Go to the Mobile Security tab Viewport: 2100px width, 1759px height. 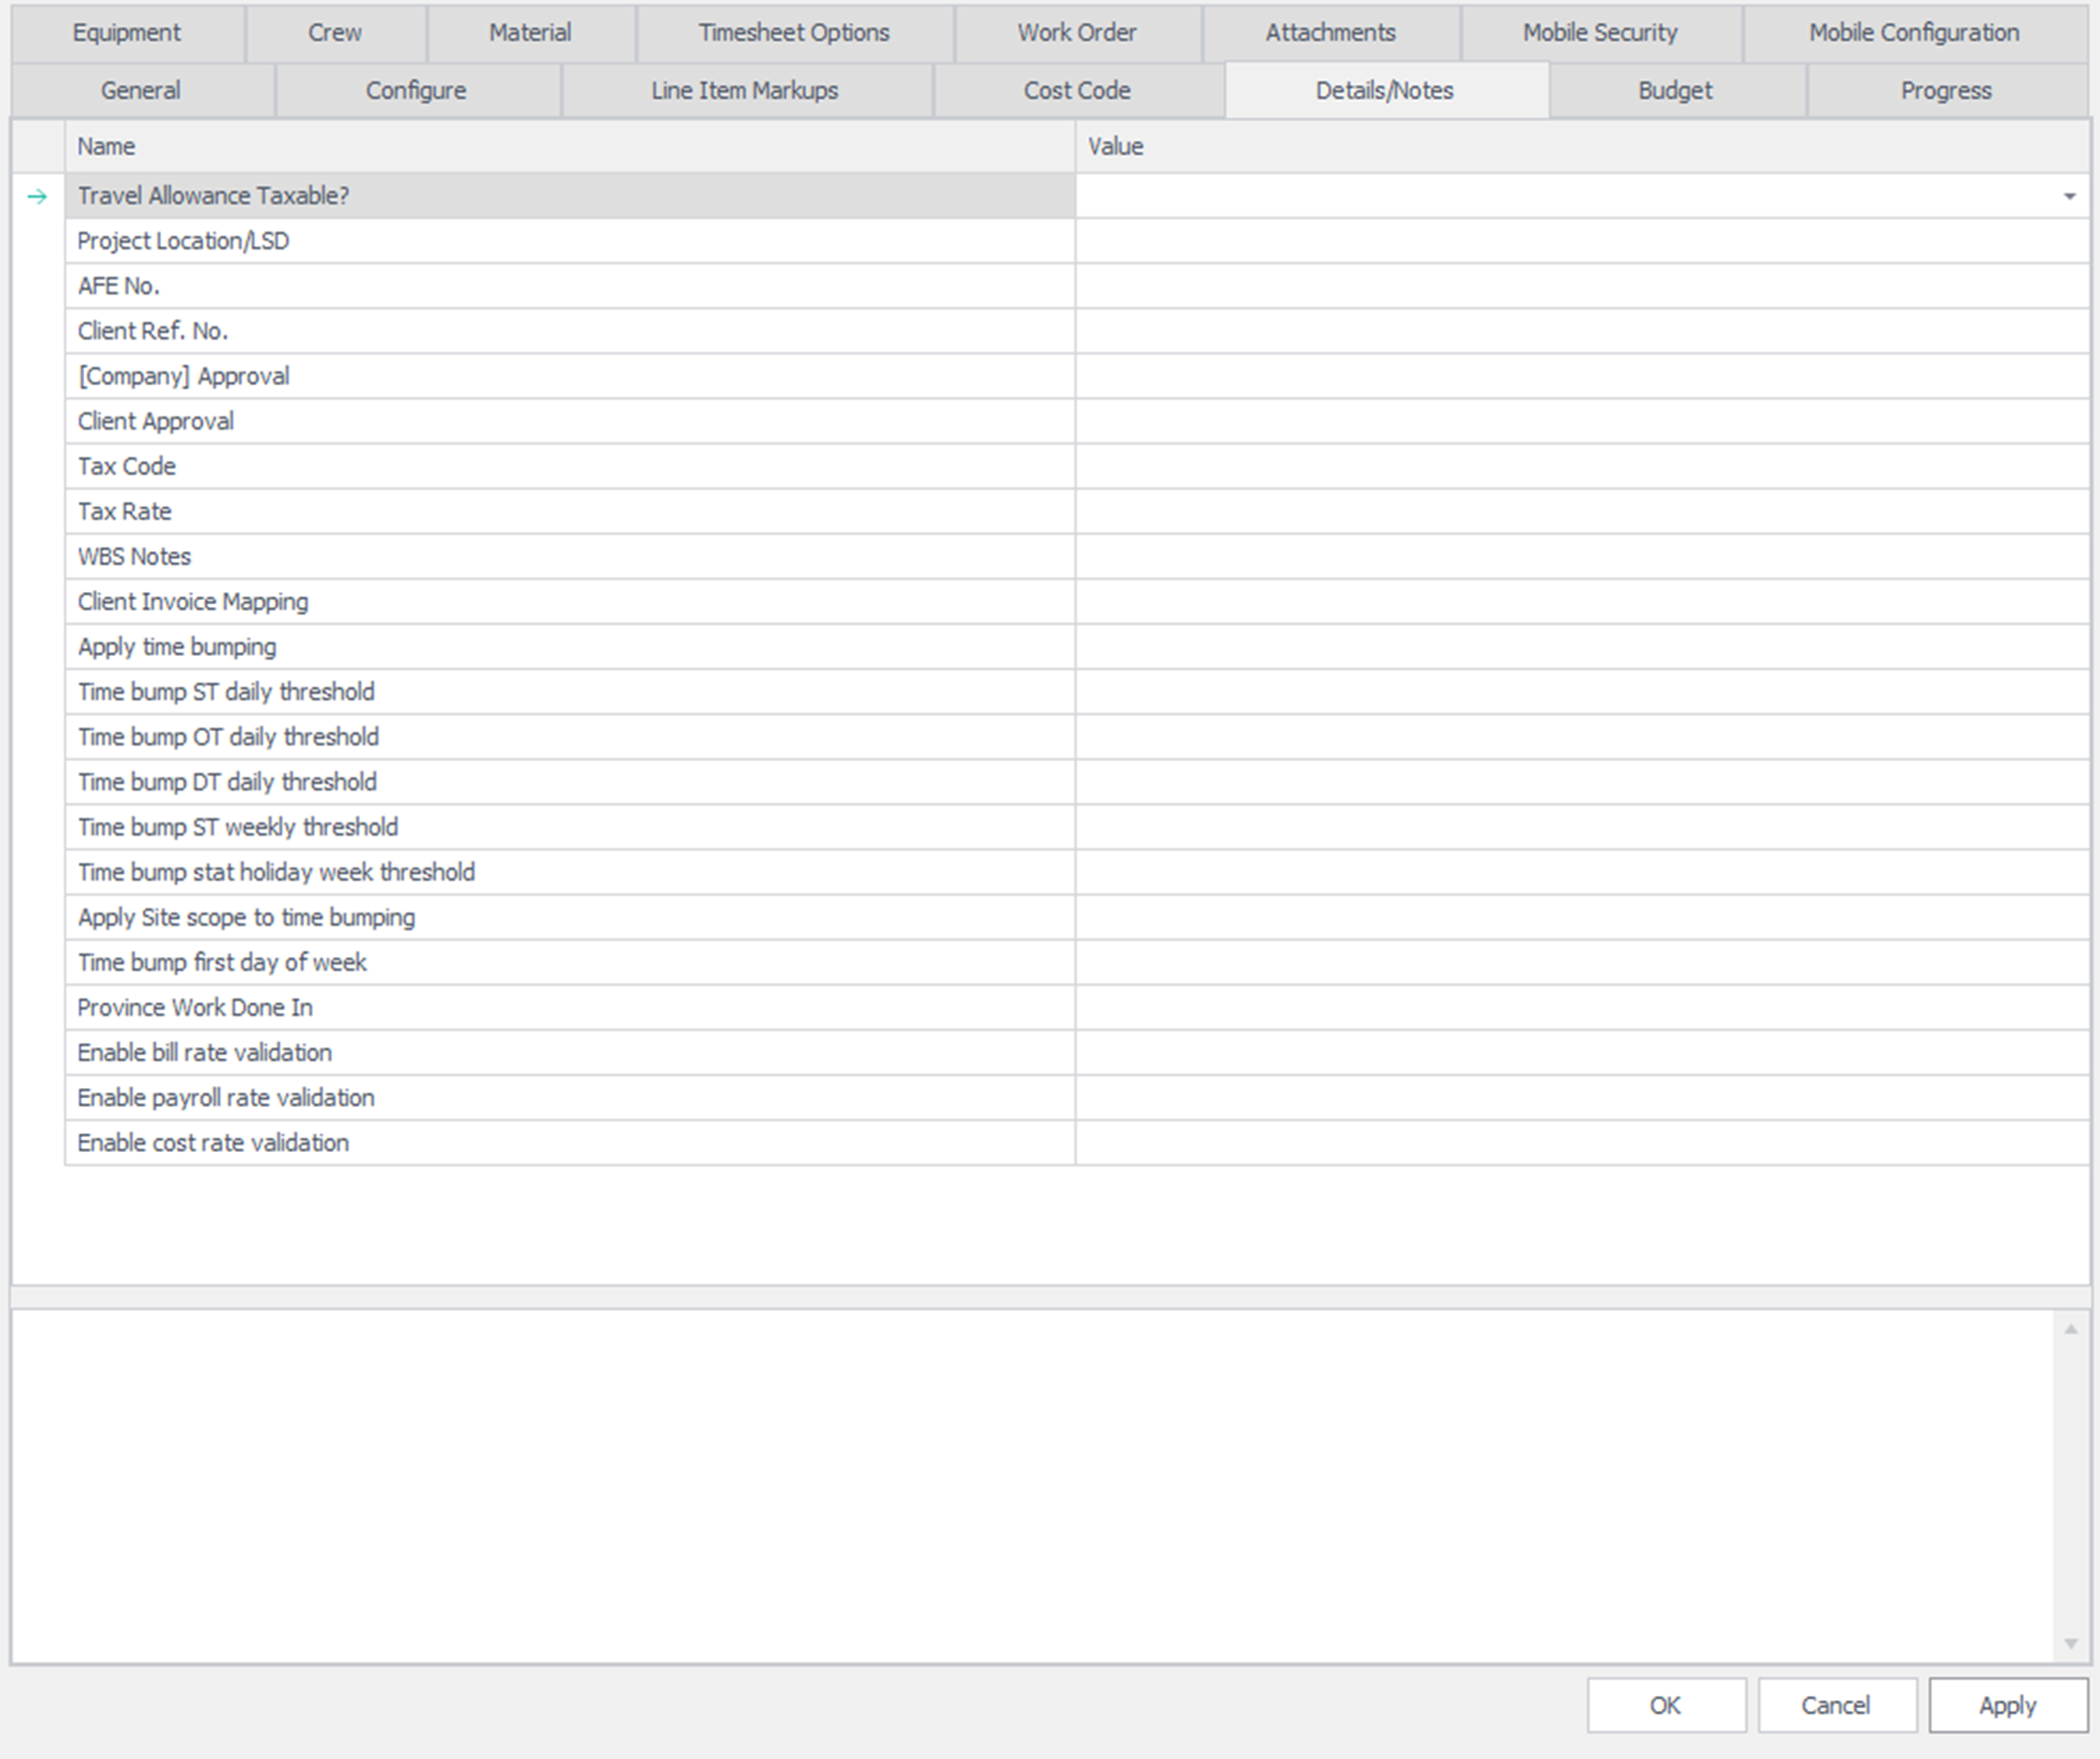click(1599, 32)
